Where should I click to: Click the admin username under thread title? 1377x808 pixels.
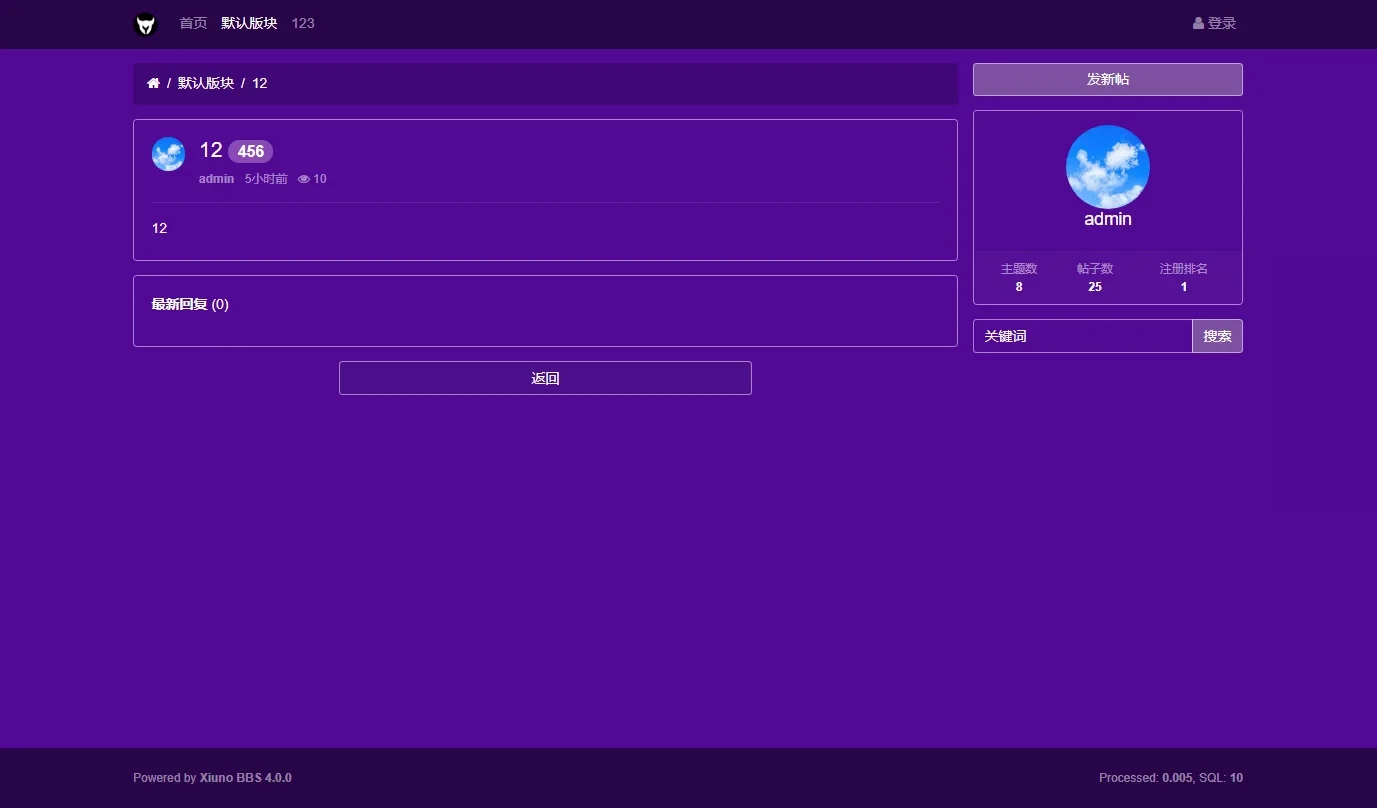pyautogui.click(x=216, y=178)
